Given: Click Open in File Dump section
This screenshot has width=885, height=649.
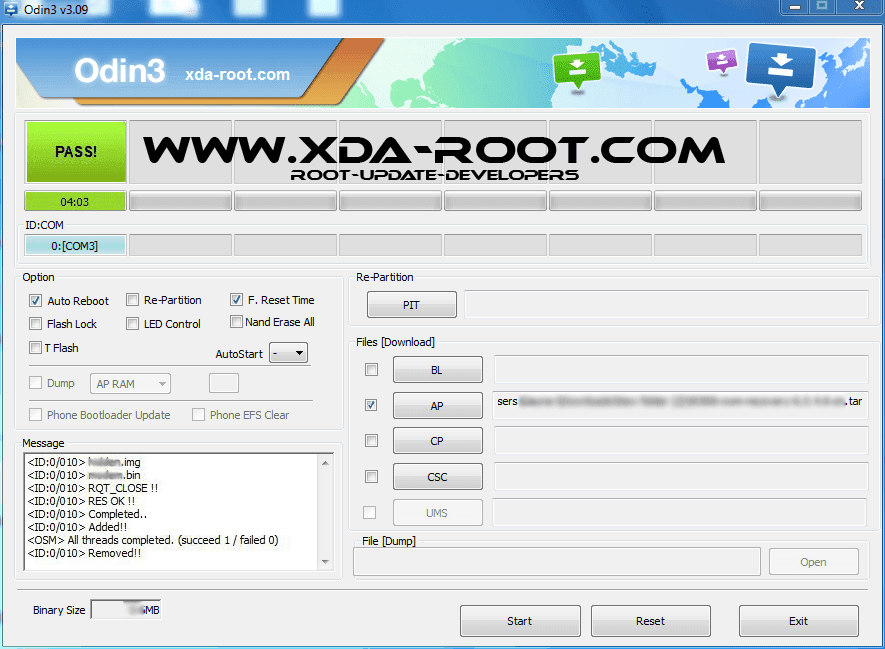Looking at the screenshot, I should [813, 562].
